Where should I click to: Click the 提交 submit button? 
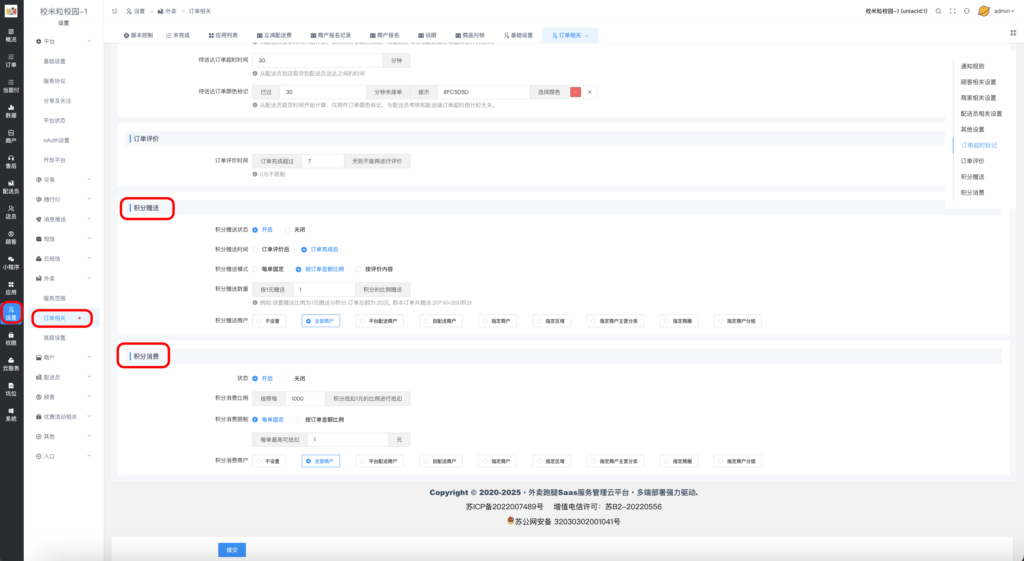tap(232, 550)
